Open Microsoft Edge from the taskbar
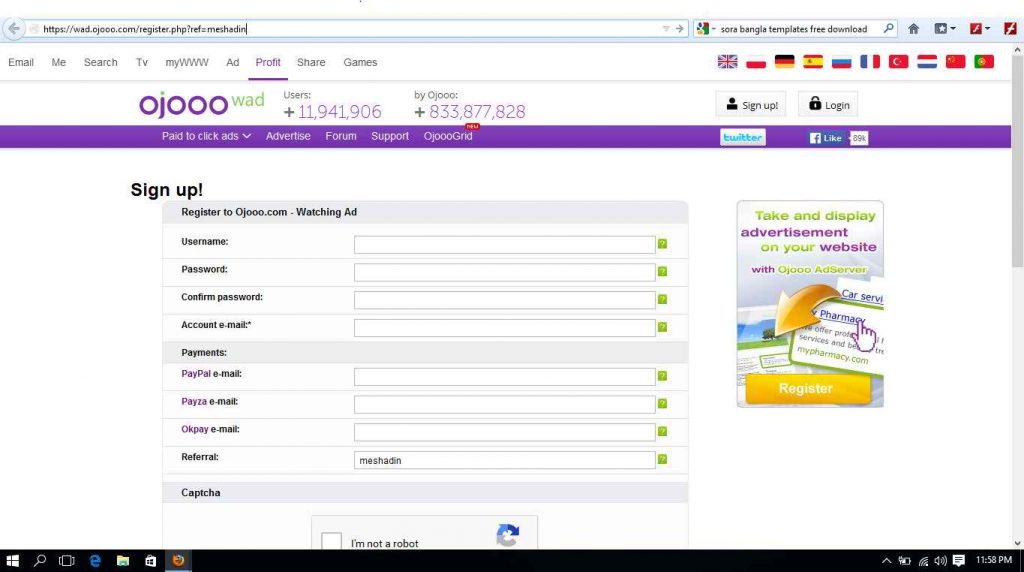Viewport: 1024px width, 572px height. tap(95, 561)
